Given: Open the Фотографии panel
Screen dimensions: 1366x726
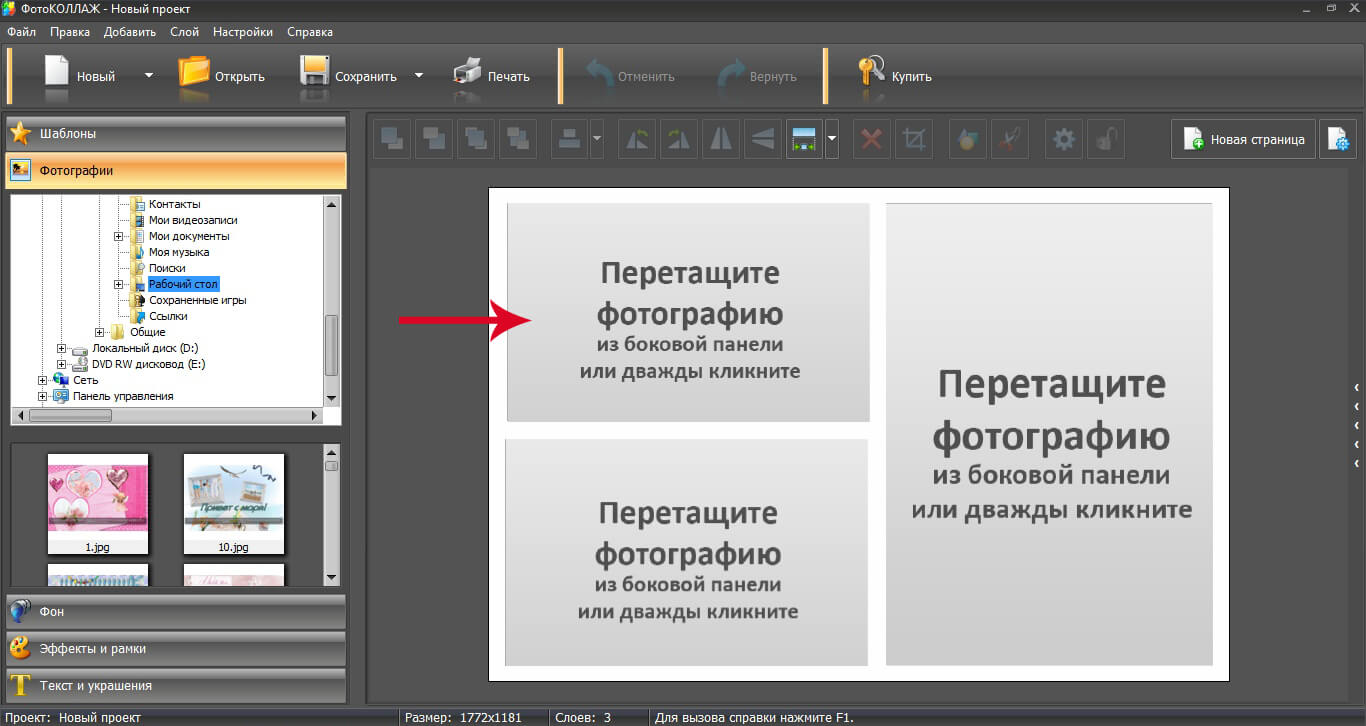Looking at the screenshot, I should tap(176, 171).
